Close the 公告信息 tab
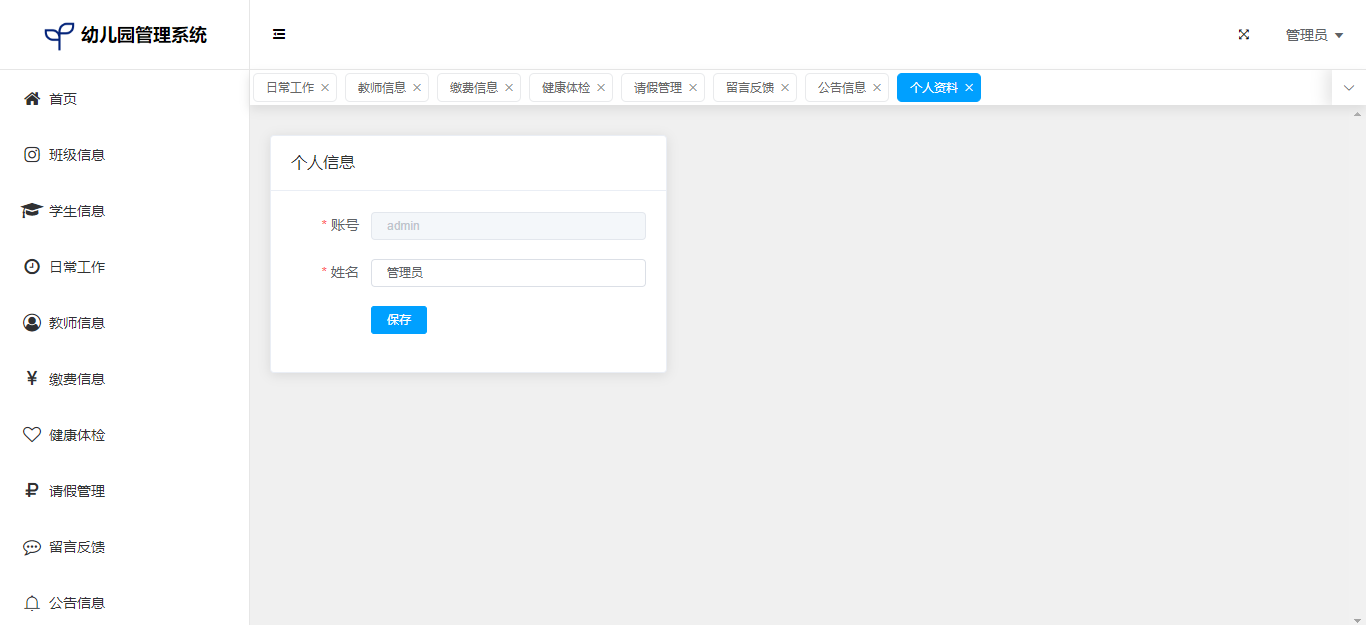Viewport: 1366px width, 625px height. 877,88
